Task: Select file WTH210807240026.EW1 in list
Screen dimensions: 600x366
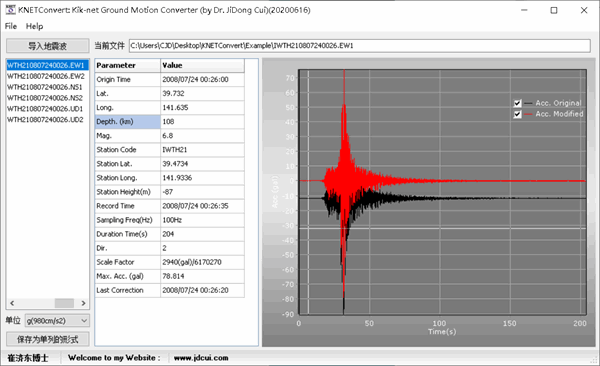Action: 47,65
